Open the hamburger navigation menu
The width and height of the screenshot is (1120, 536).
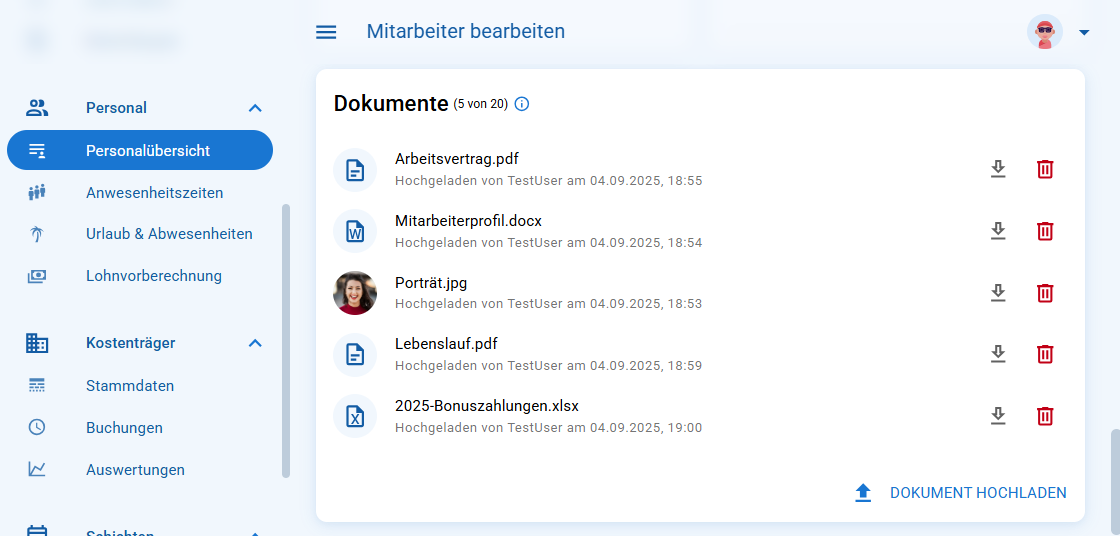click(326, 32)
